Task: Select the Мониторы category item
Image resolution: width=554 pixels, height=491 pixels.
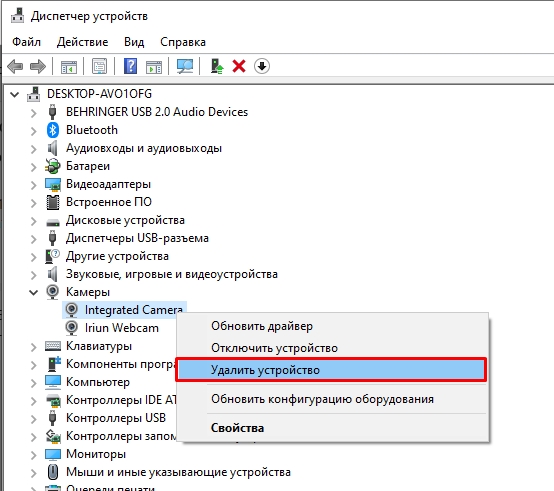Action: 96,454
